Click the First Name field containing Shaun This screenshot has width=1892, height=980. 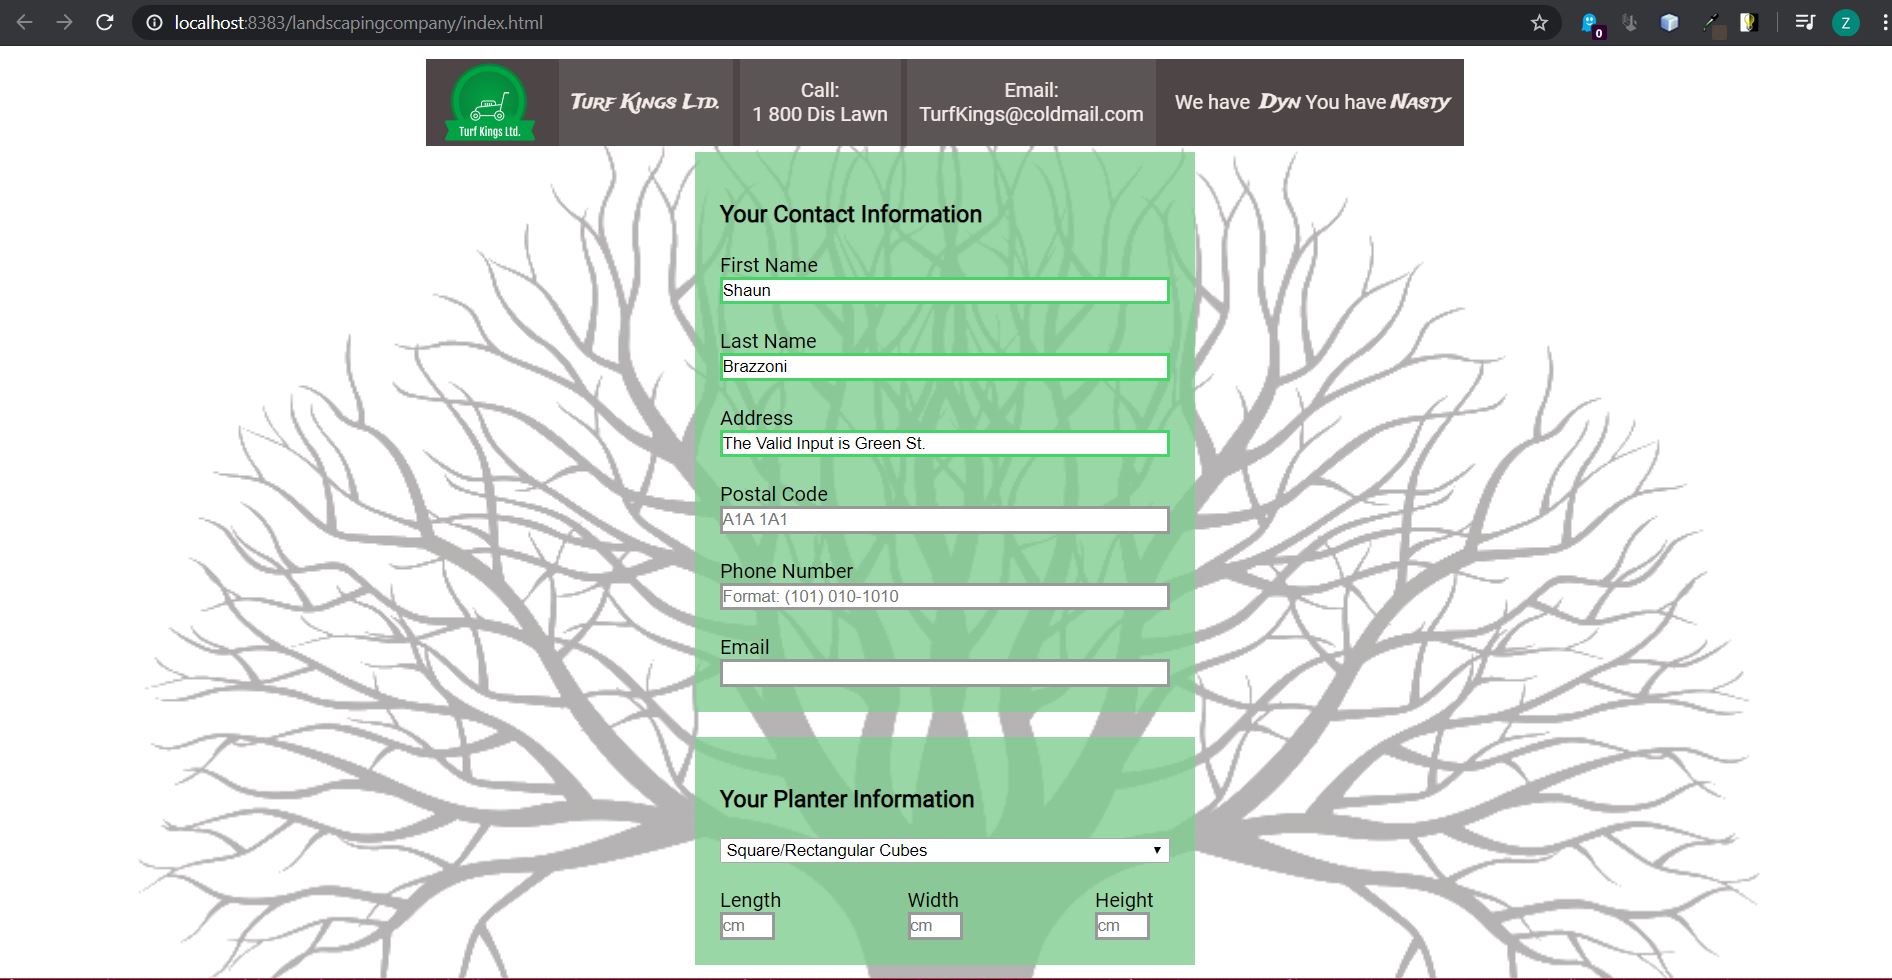coord(944,291)
